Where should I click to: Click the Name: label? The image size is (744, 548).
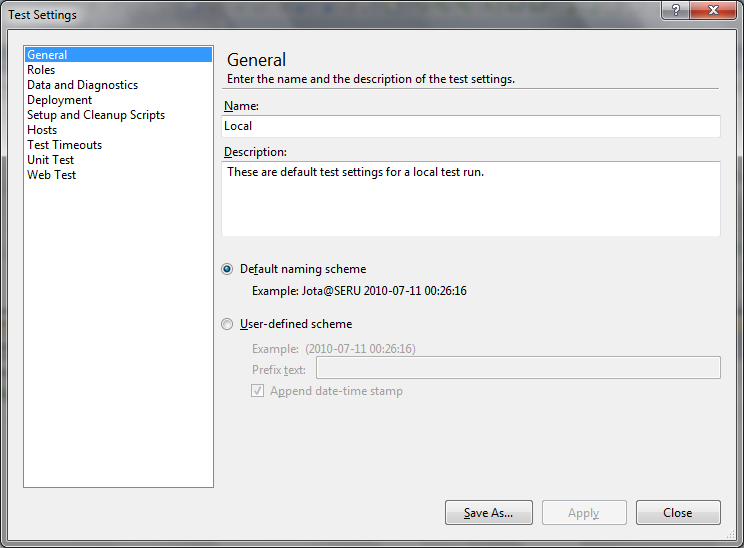pyautogui.click(x=242, y=106)
